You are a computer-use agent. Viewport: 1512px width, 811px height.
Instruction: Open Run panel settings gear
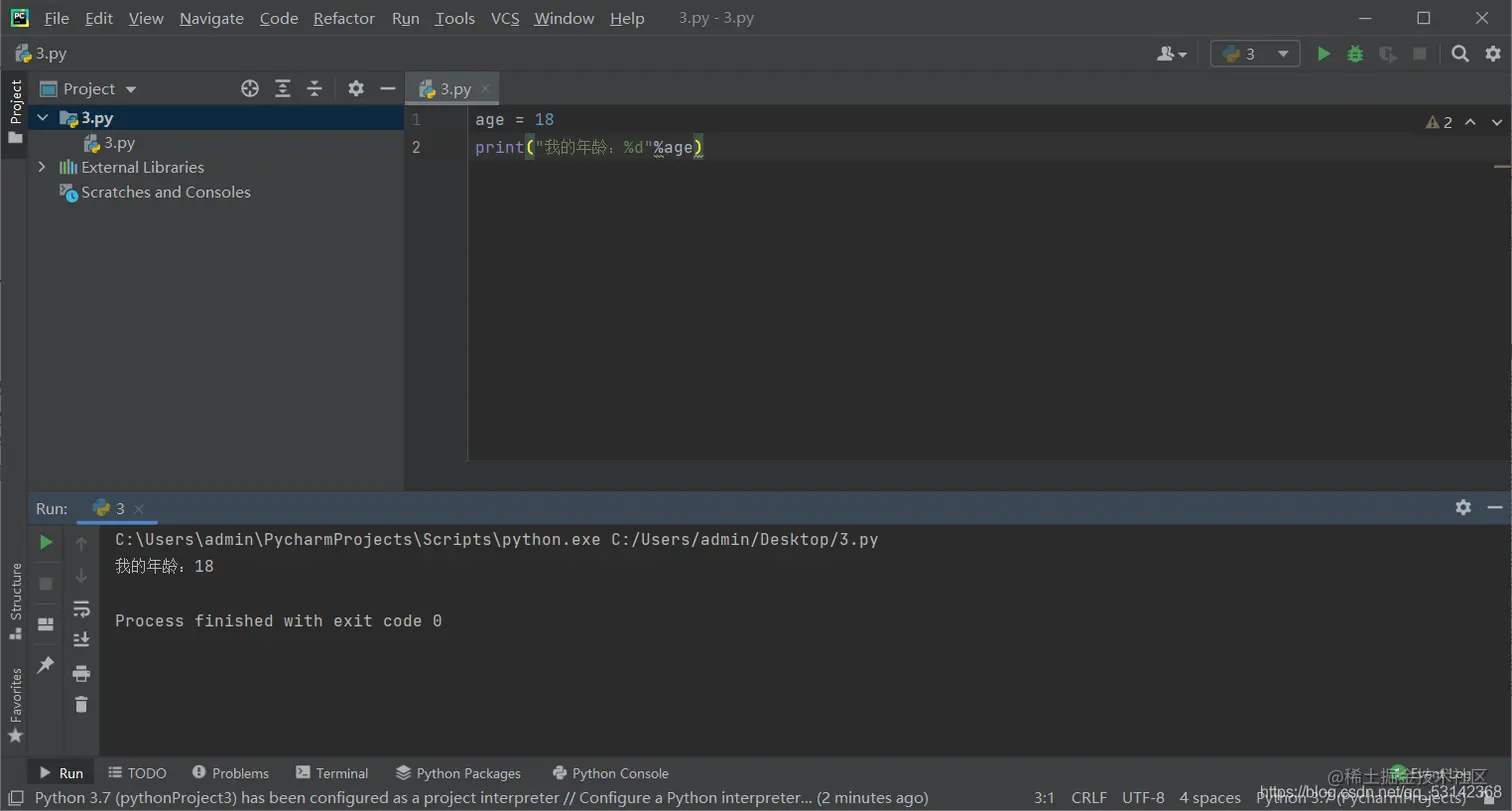point(1463,508)
